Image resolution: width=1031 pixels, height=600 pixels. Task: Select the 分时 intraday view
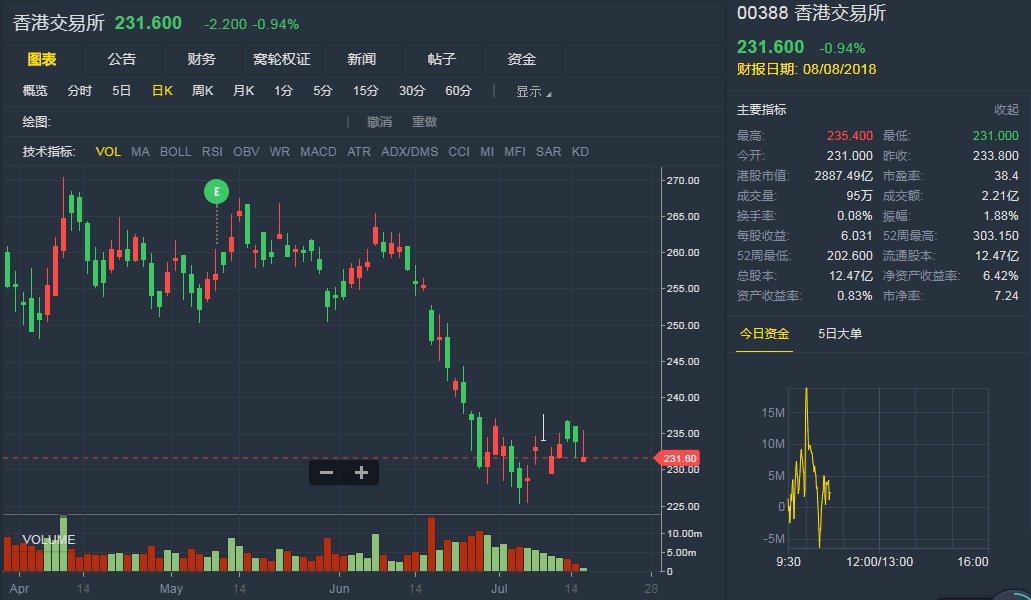point(80,91)
